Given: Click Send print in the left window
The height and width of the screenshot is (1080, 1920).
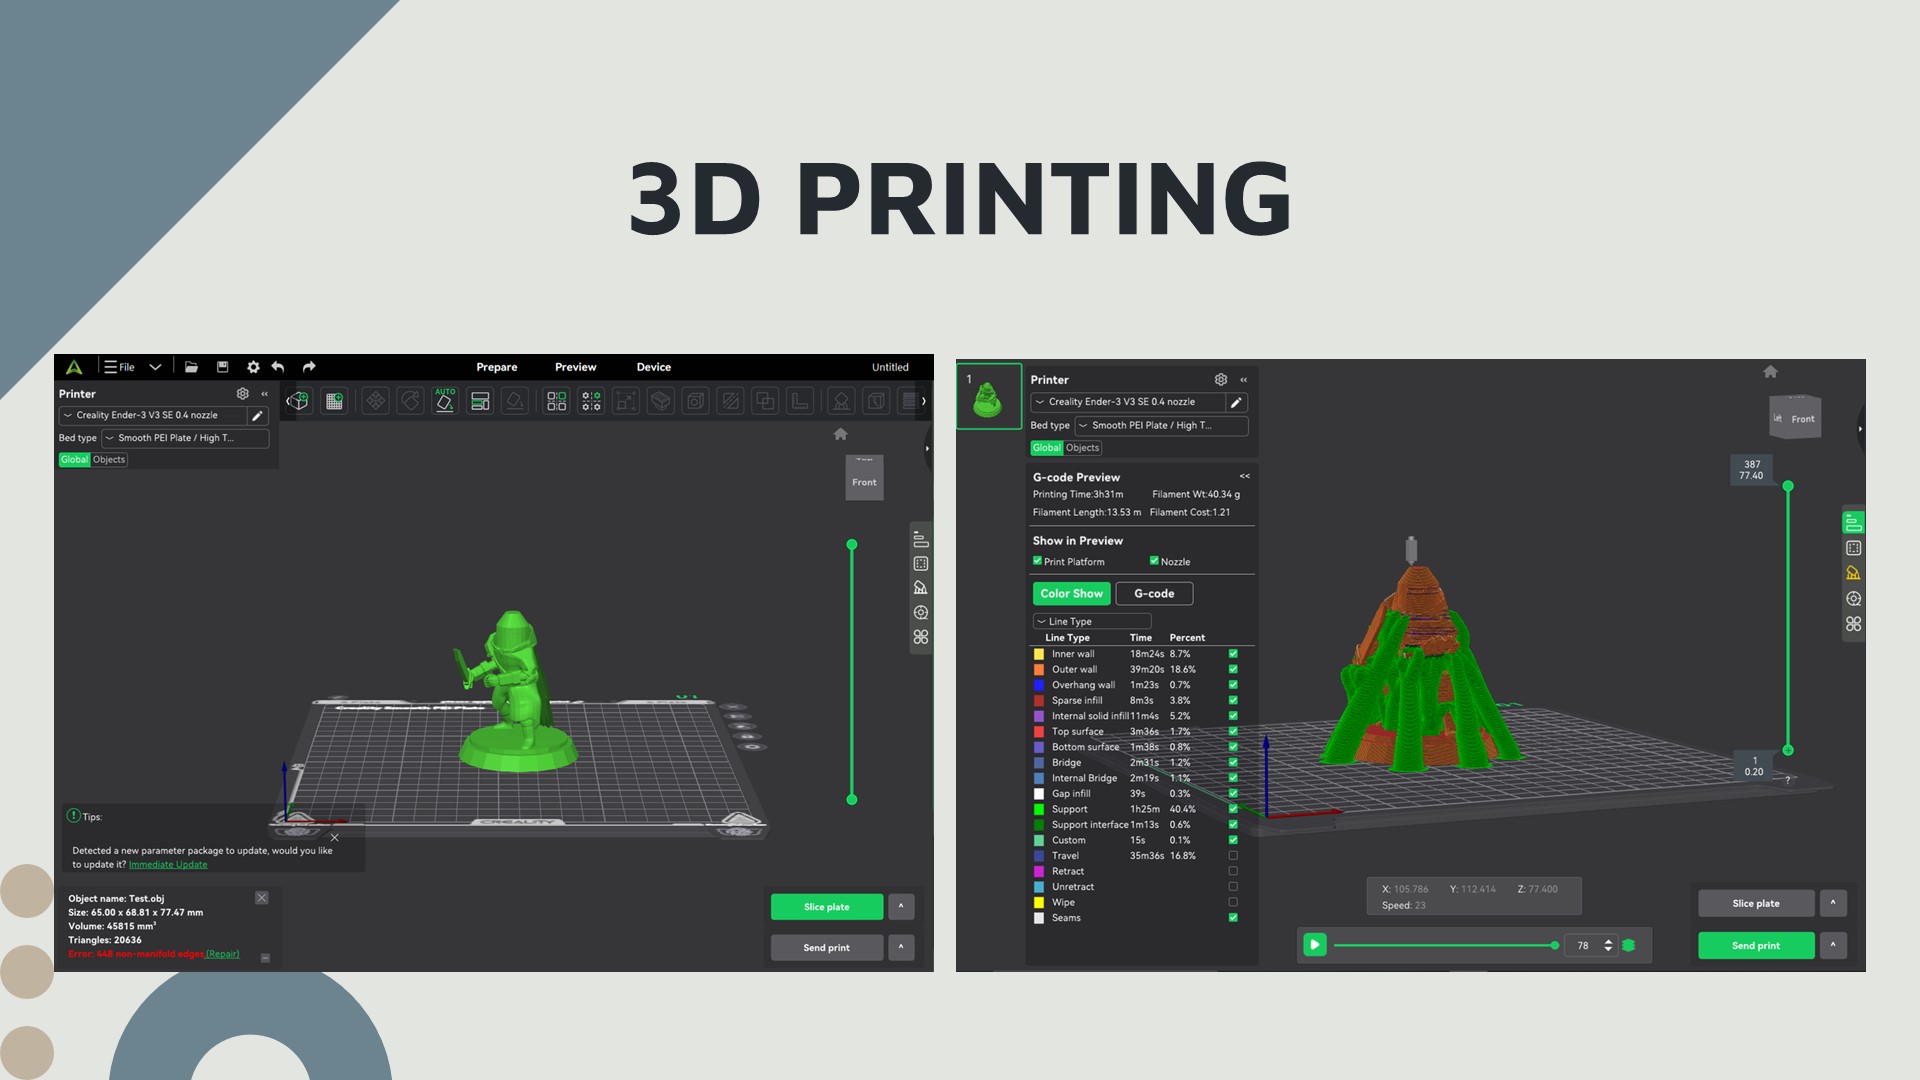Looking at the screenshot, I should coord(827,948).
